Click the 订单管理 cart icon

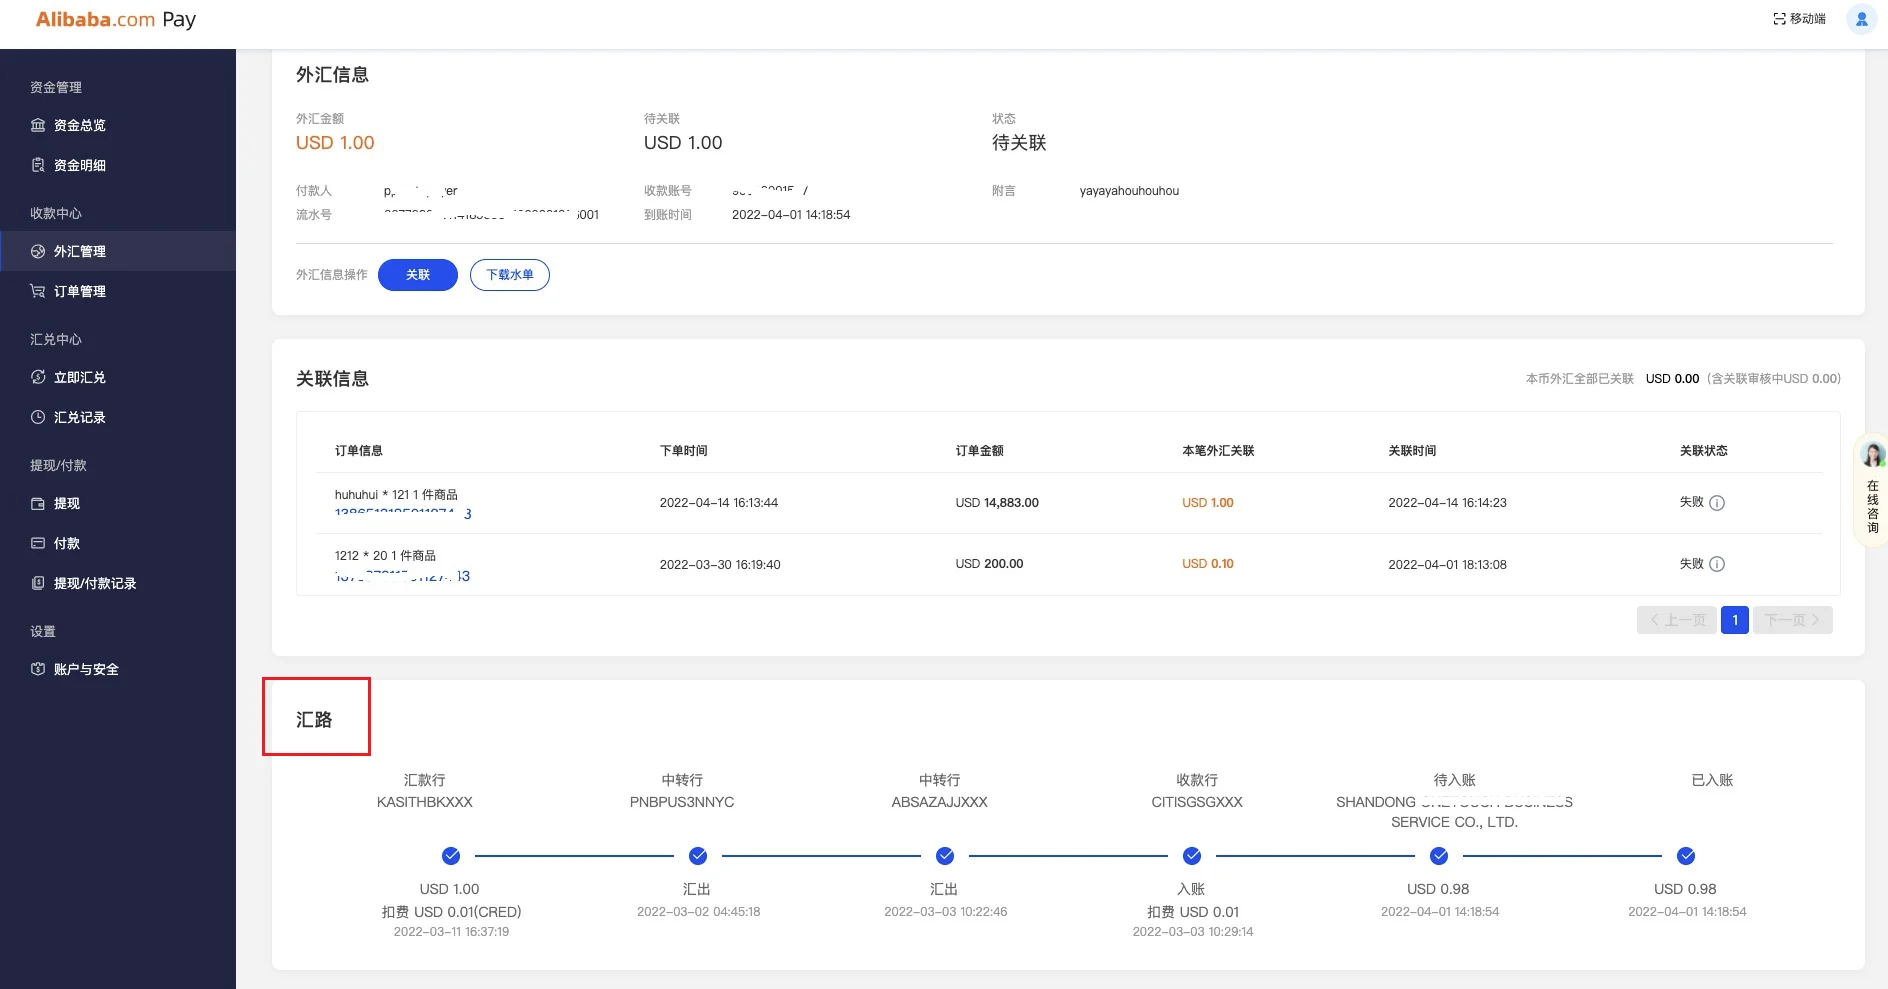click(38, 291)
